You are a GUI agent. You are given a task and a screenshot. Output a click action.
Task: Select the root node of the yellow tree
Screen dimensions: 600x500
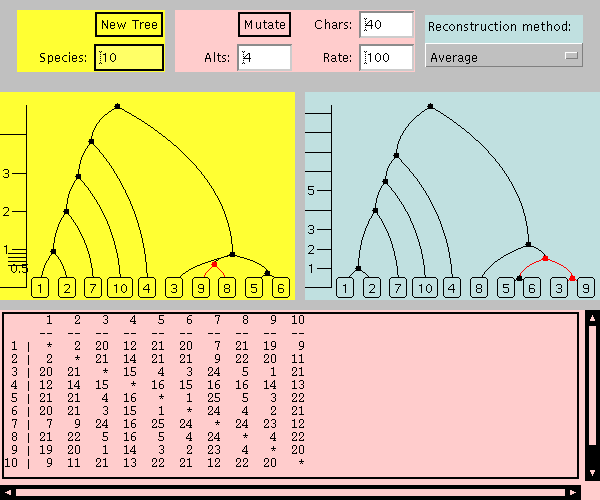pyautogui.click(x=117, y=105)
